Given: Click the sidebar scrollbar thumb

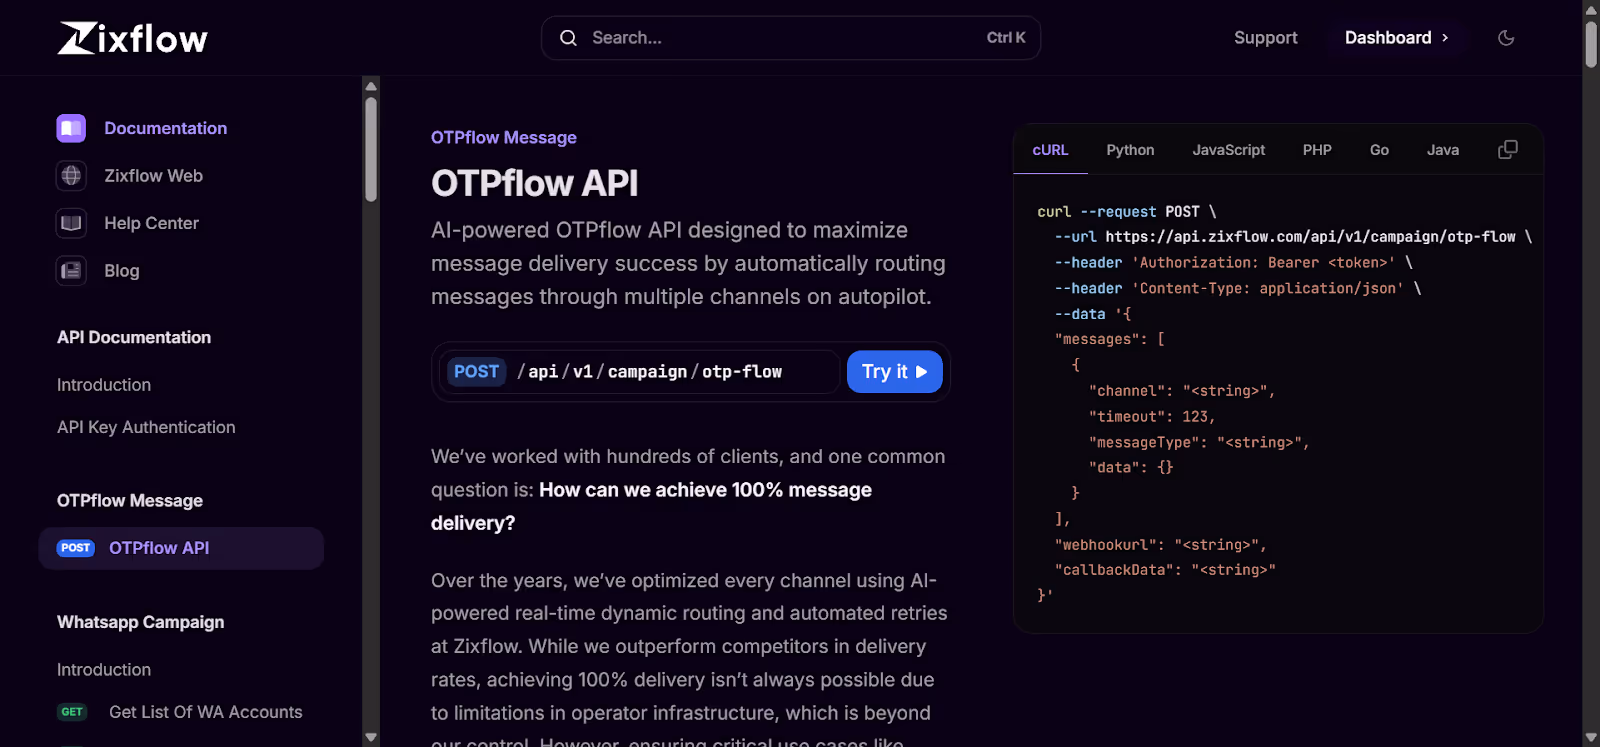Looking at the screenshot, I should [371, 149].
